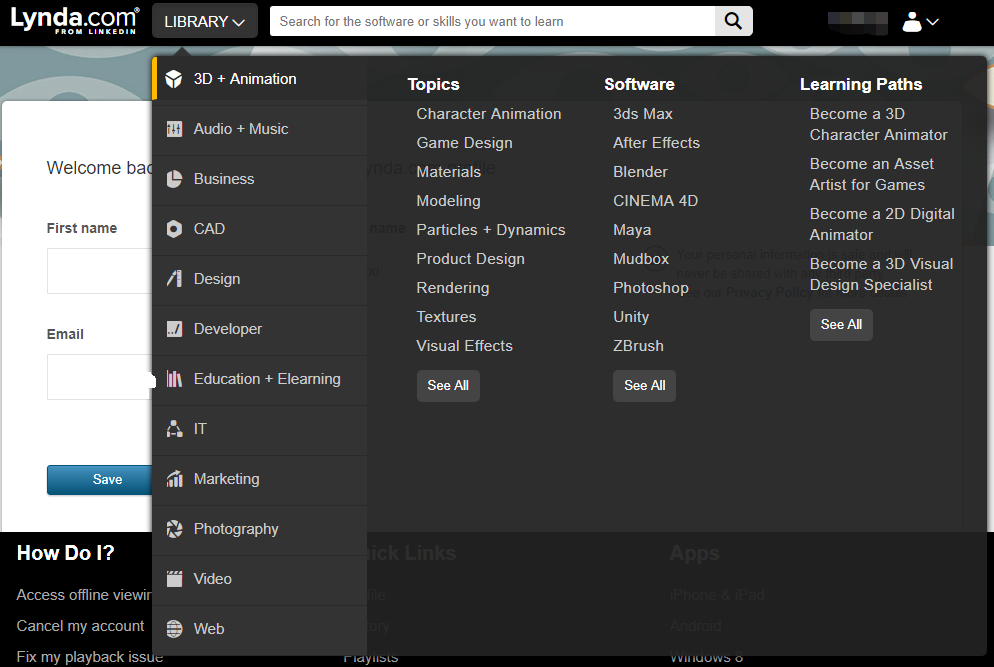This screenshot has width=994, height=667.
Task: Open the Unity software link
Action: [x=631, y=317]
